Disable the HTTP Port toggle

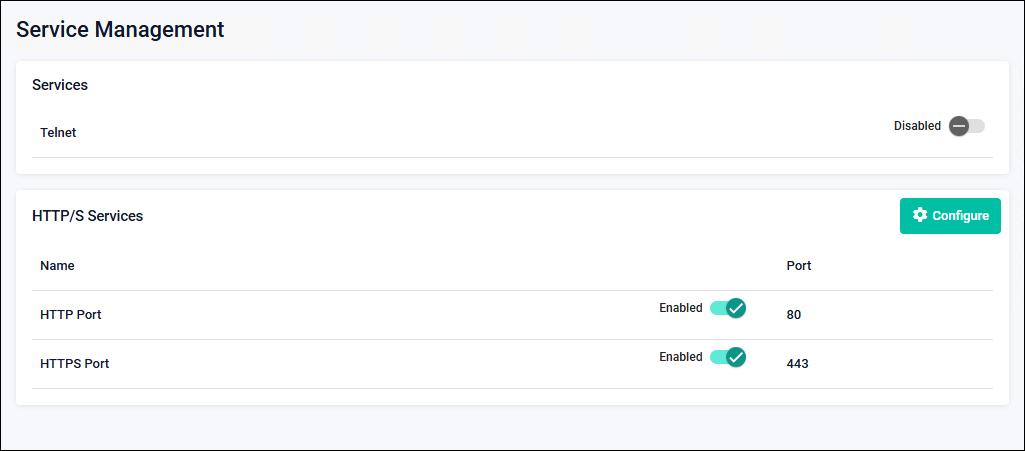pyautogui.click(x=728, y=308)
